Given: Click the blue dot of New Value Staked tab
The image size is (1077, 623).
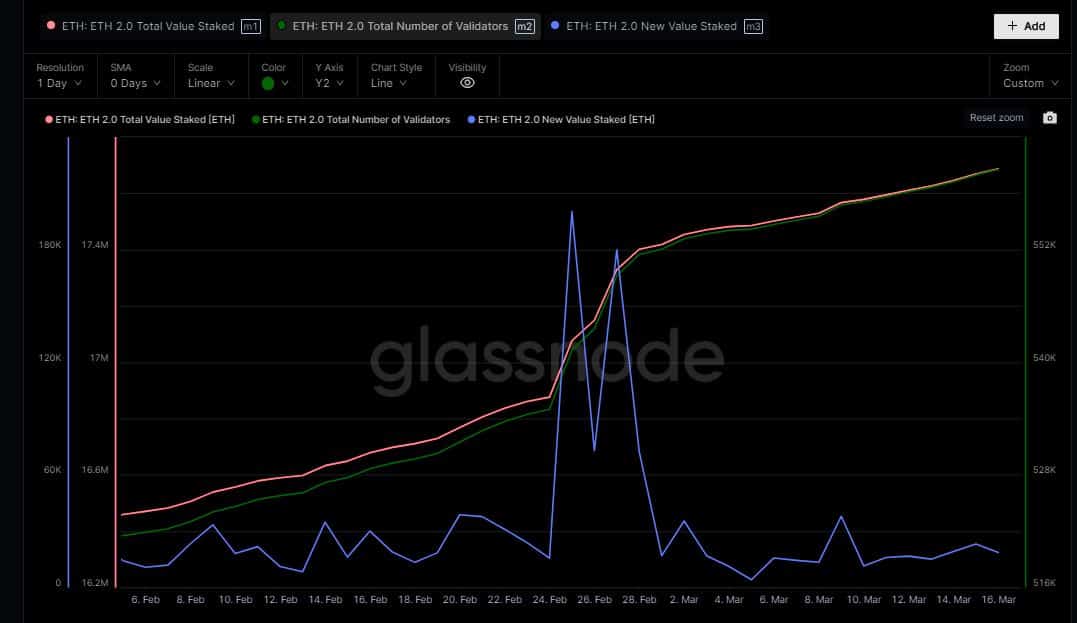Looking at the screenshot, I should (x=555, y=26).
